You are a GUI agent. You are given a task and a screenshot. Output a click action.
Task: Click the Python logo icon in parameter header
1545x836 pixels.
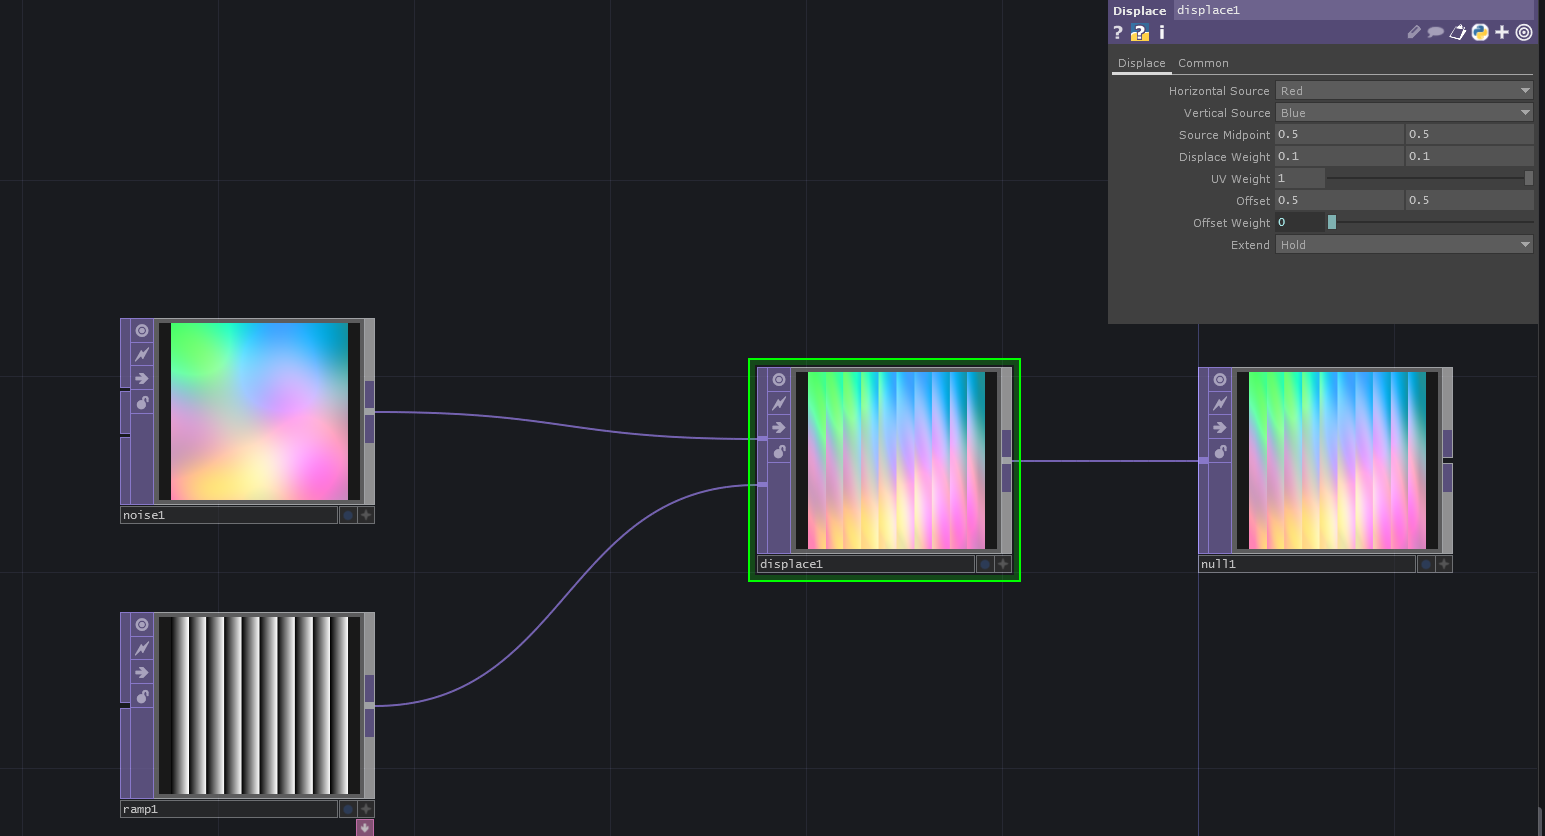click(1480, 33)
